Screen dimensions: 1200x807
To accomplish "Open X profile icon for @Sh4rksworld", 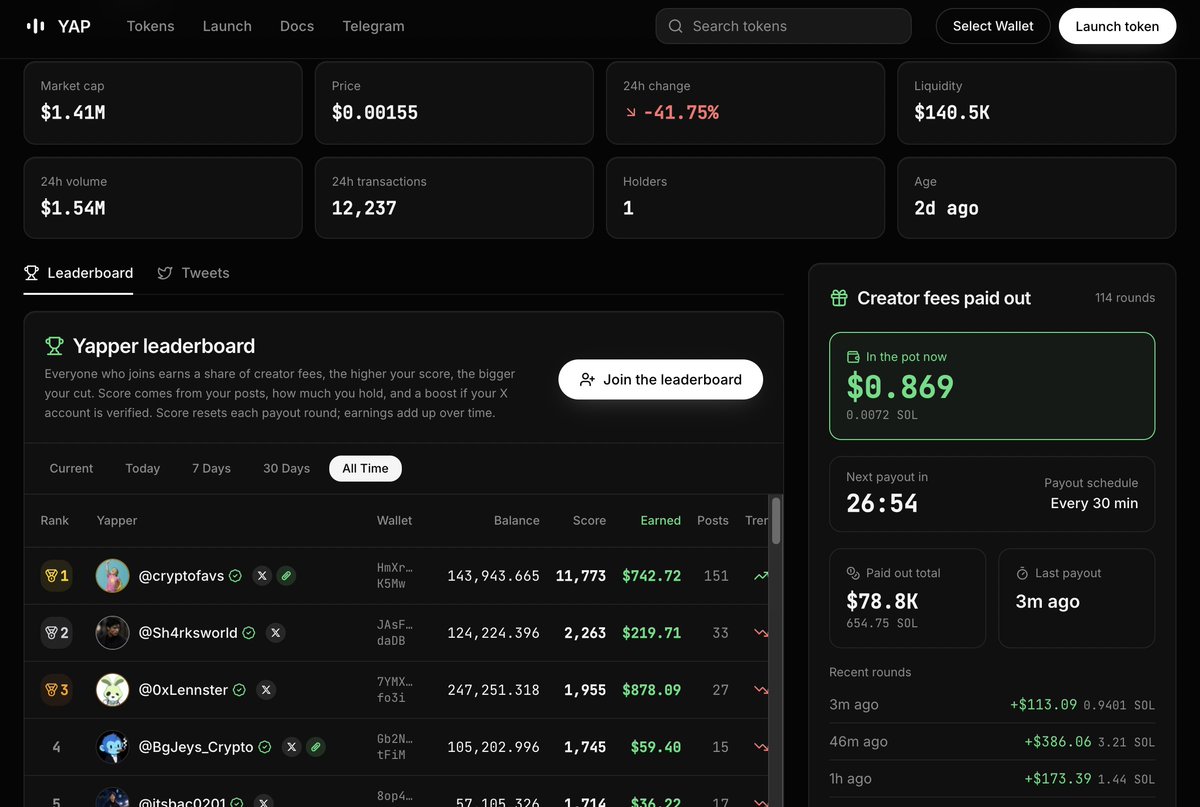I will click(x=276, y=633).
